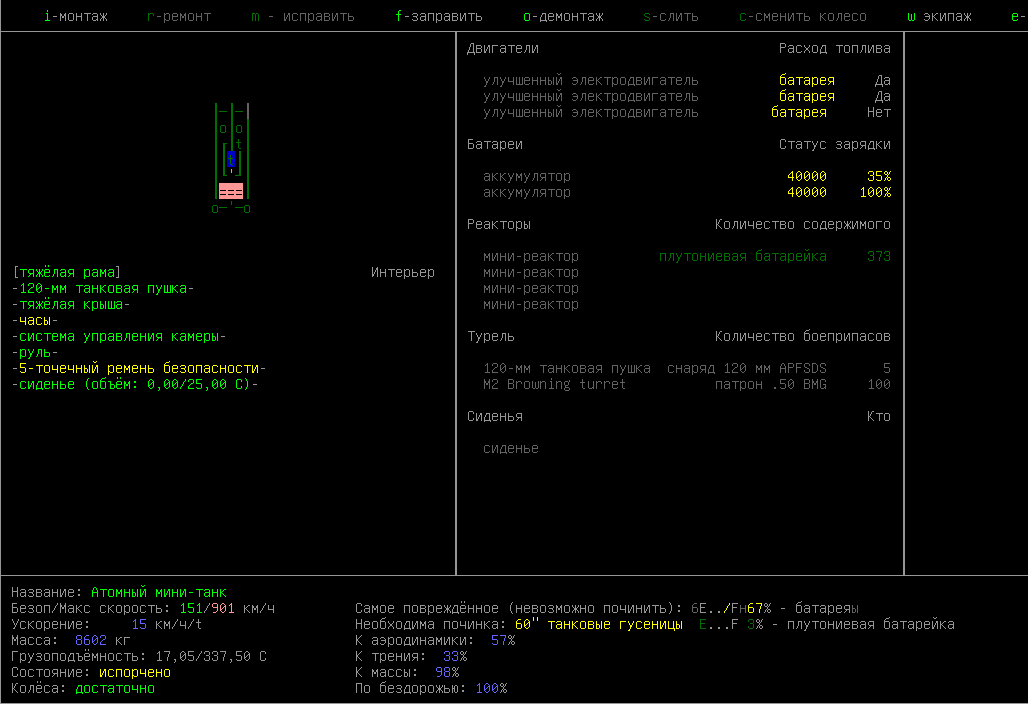Choose 'i-монтаж' in the top command bar

click(x=76, y=16)
